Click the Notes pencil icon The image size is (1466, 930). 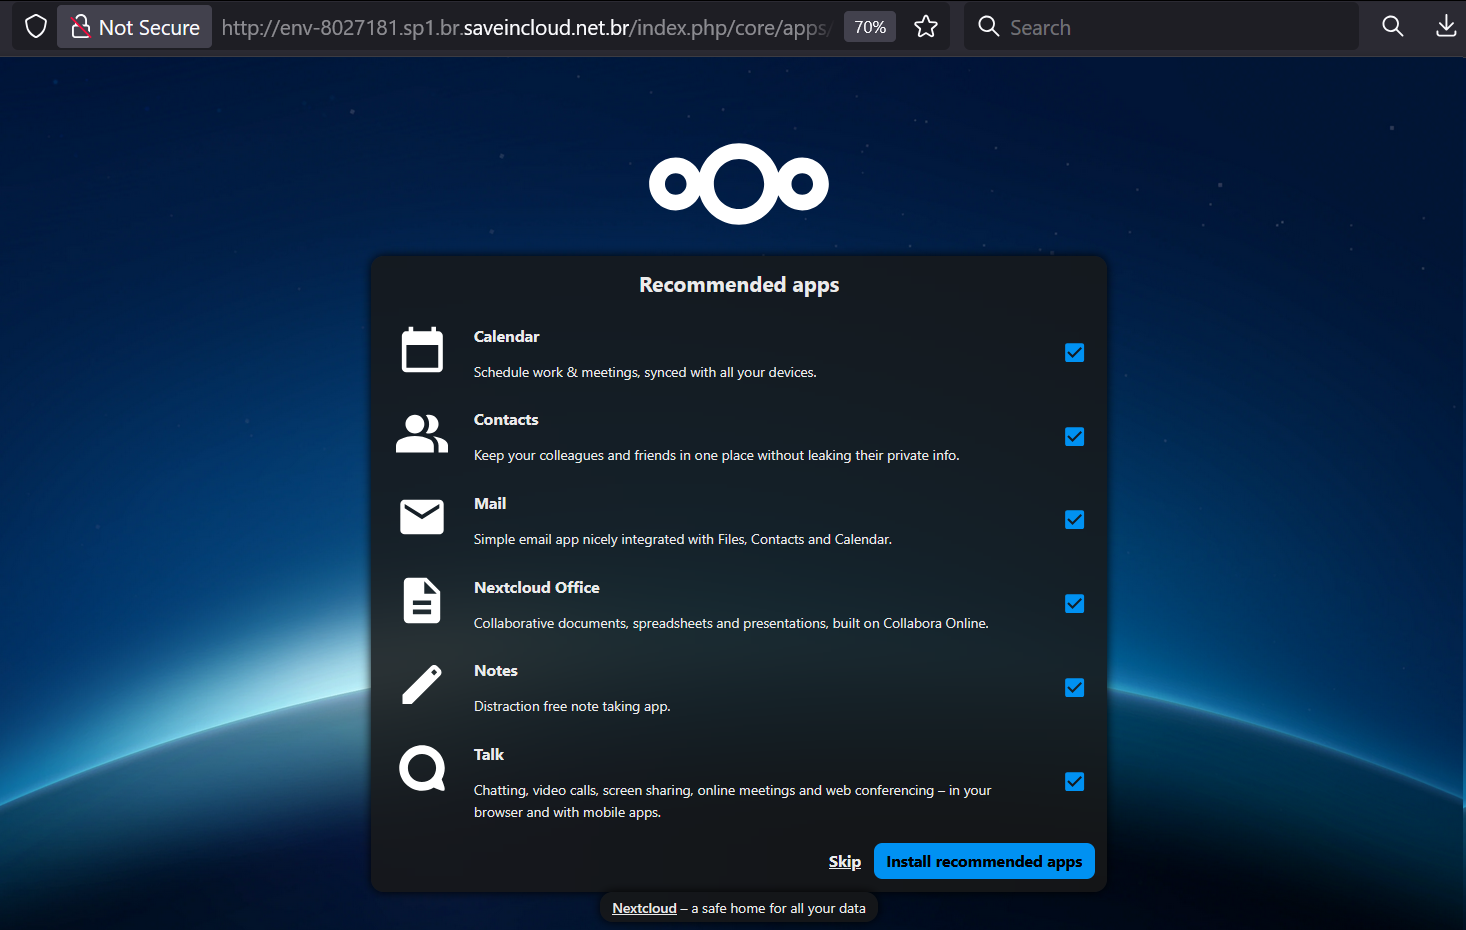click(x=422, y=685)
